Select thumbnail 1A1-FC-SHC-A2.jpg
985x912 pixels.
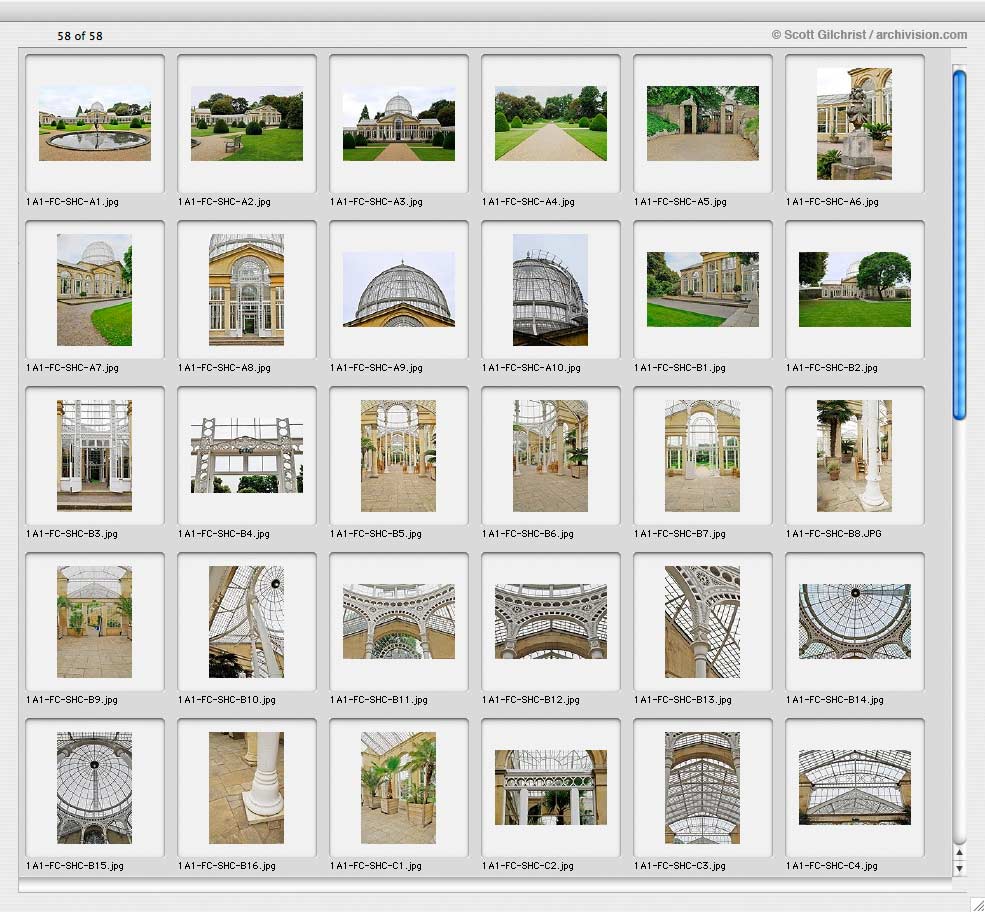(247, 123)
